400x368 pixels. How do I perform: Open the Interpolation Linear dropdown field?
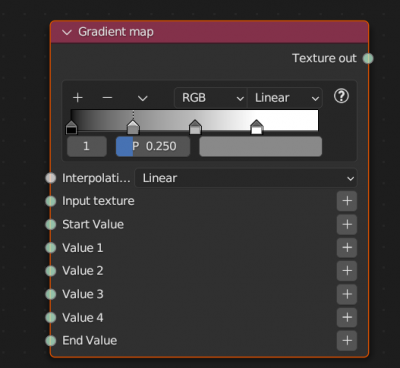pos(246,178)
